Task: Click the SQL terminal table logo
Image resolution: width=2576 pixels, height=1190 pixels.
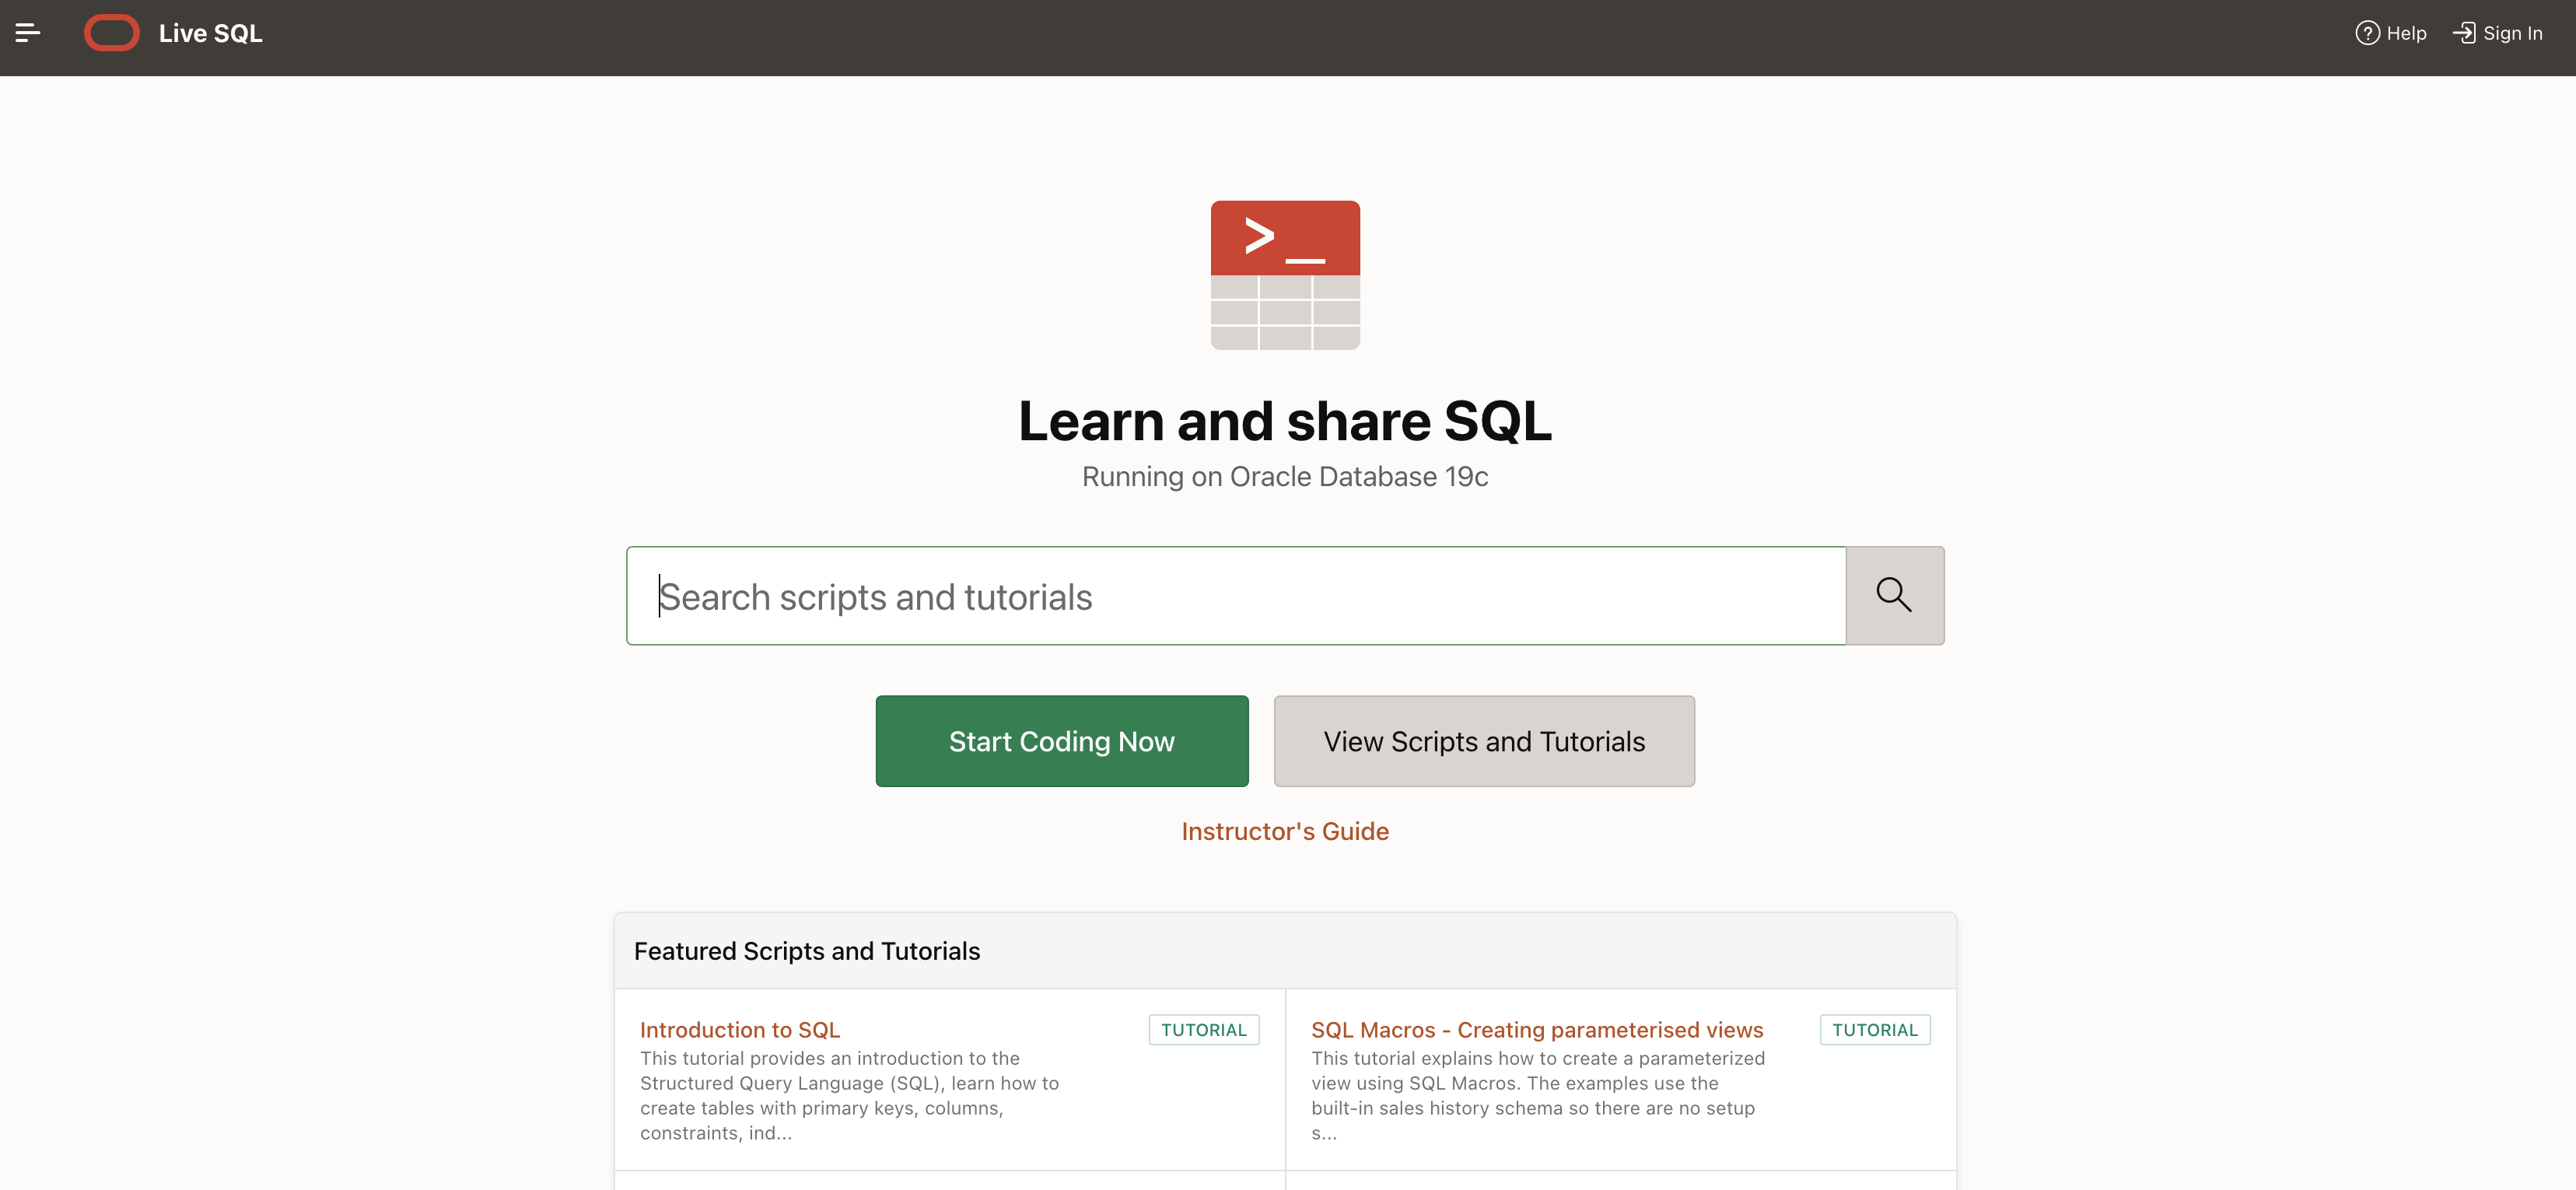Action: pyautogui.click(x=1285, y=275)
